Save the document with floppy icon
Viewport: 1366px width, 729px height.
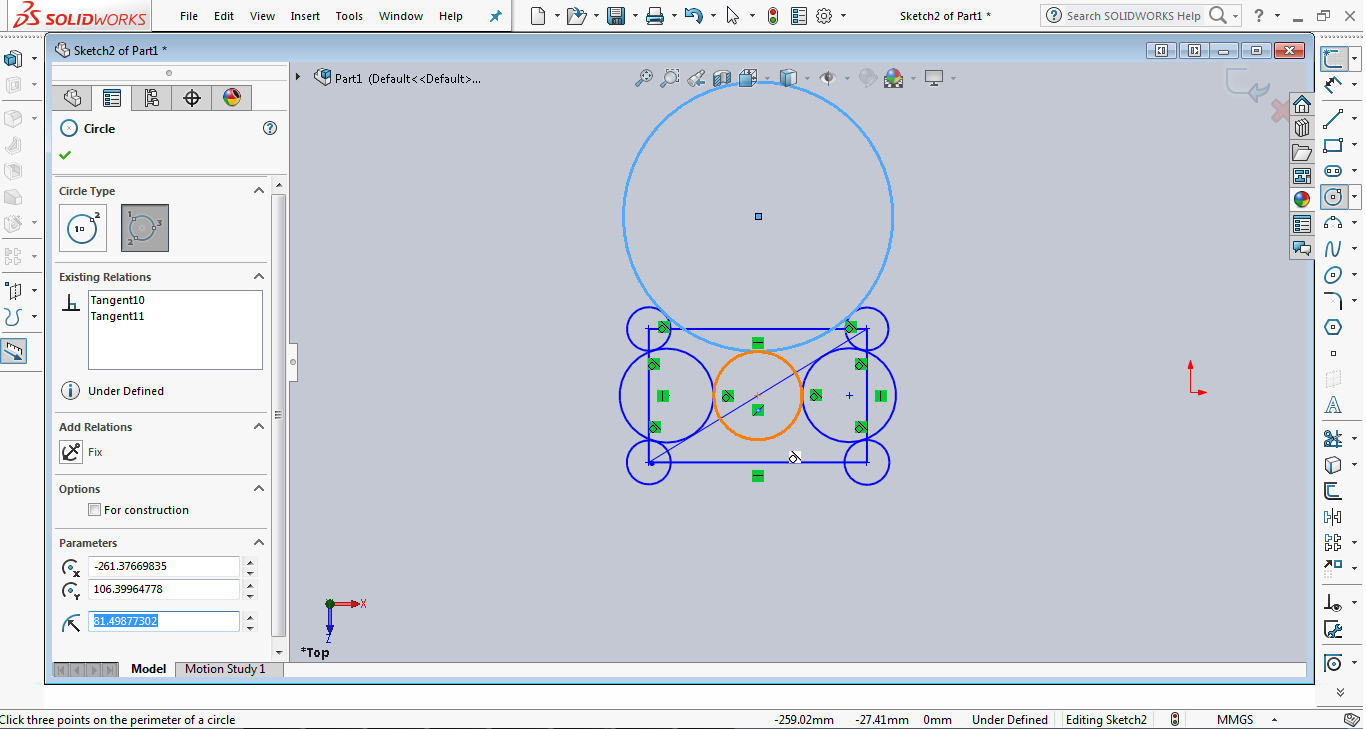[616, 16]
